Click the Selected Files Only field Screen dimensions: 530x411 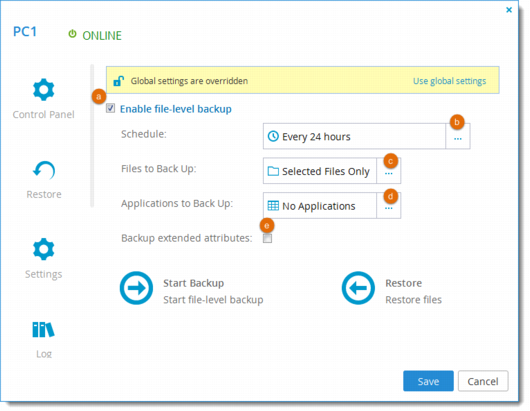click(x=320, y=171)
